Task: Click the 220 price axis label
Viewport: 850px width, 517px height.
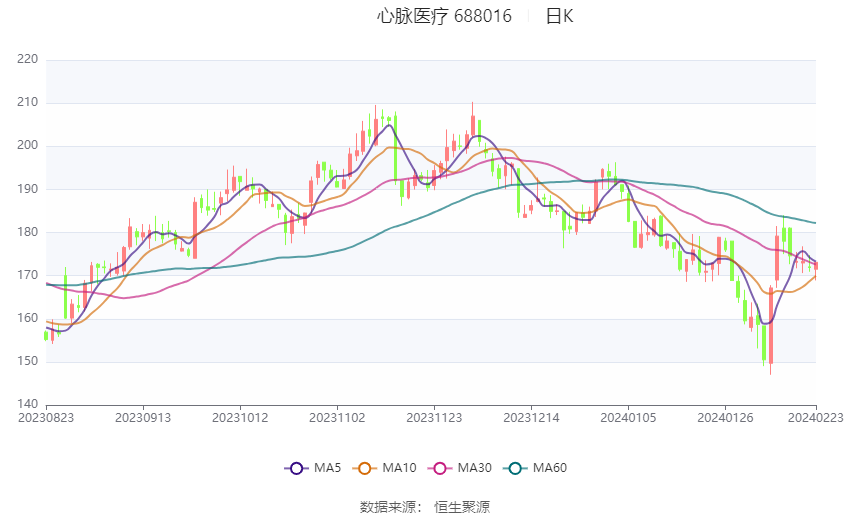Action: pyautogui.click(x=28, y=59)
